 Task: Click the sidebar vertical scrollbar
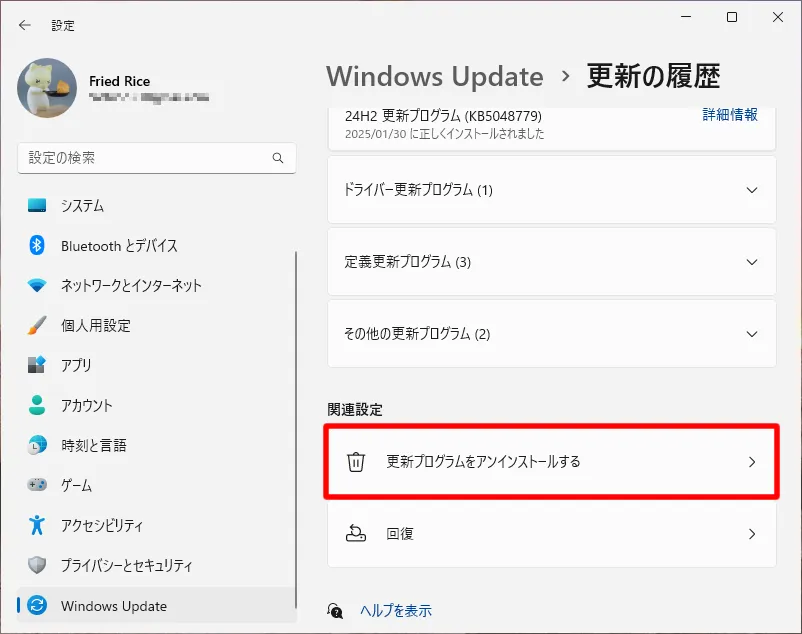point(296,429)
